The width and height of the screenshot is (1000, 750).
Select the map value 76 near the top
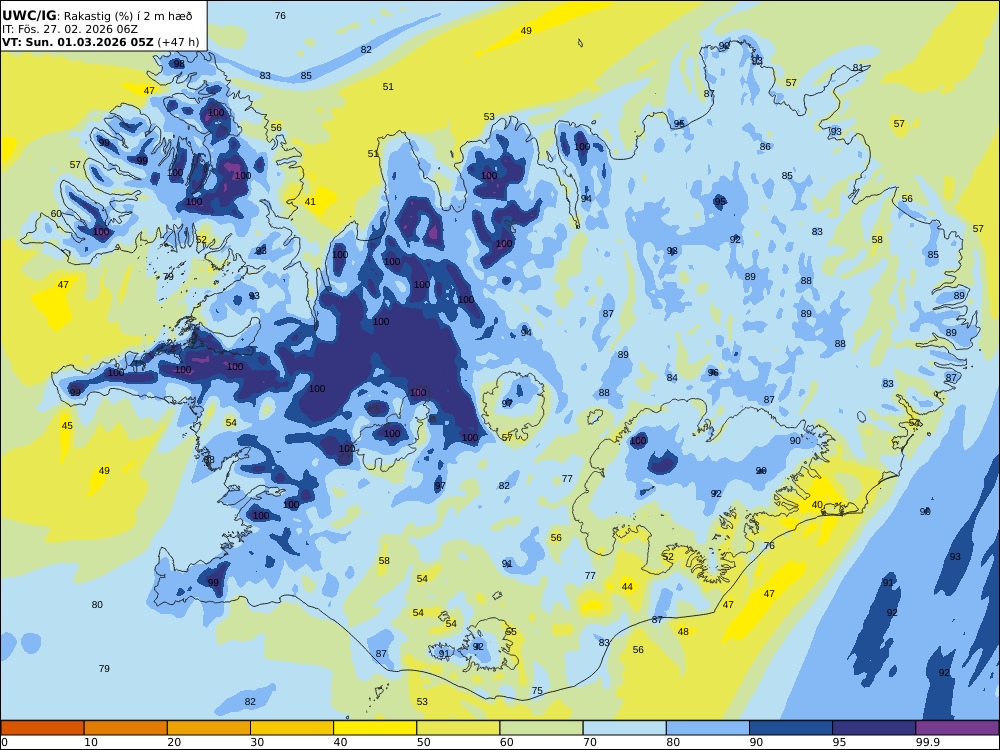point(280,15)
